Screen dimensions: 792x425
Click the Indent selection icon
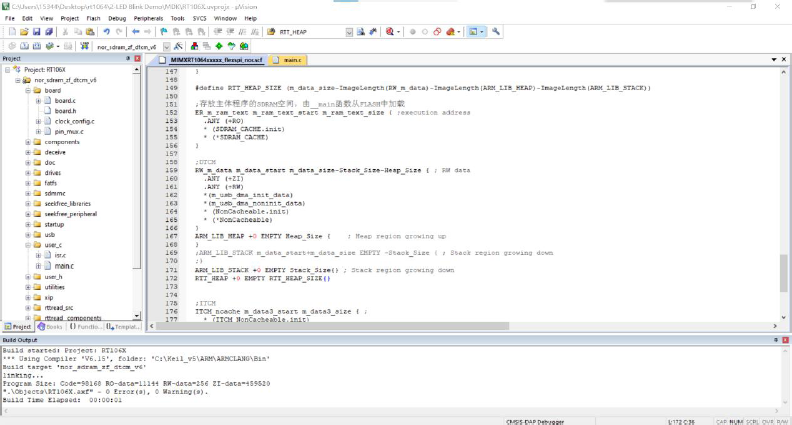click(218, 31)
